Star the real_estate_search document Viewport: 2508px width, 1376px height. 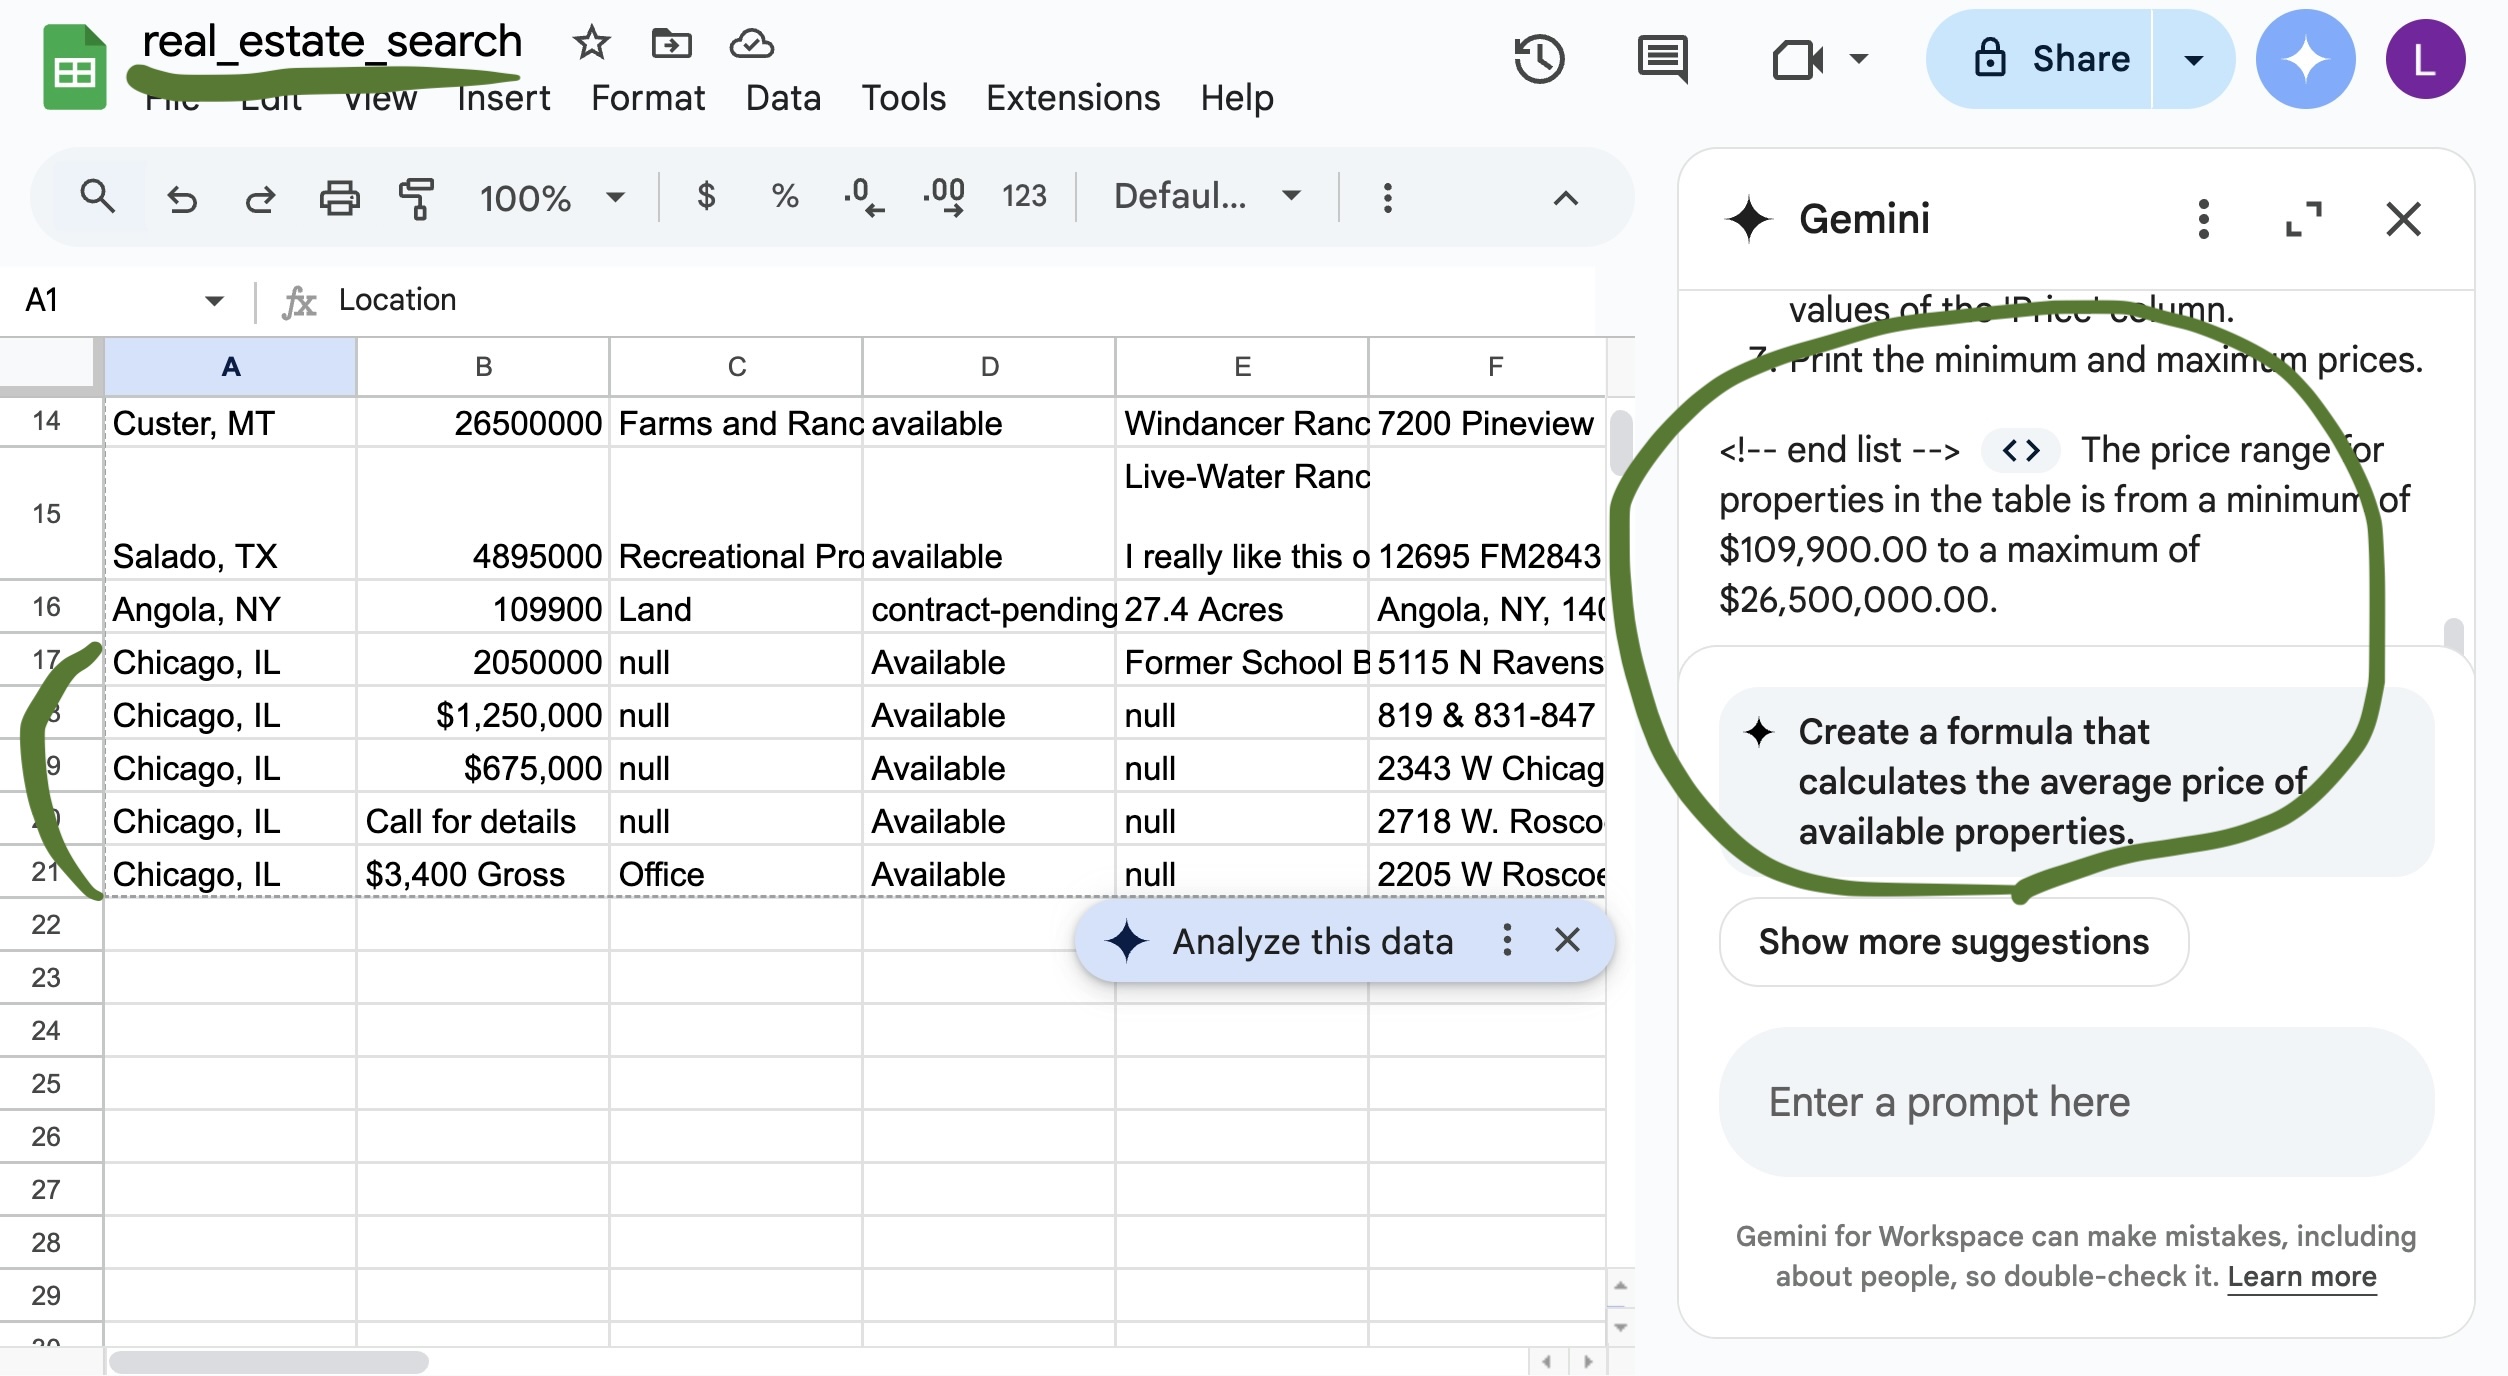[591, 43]
